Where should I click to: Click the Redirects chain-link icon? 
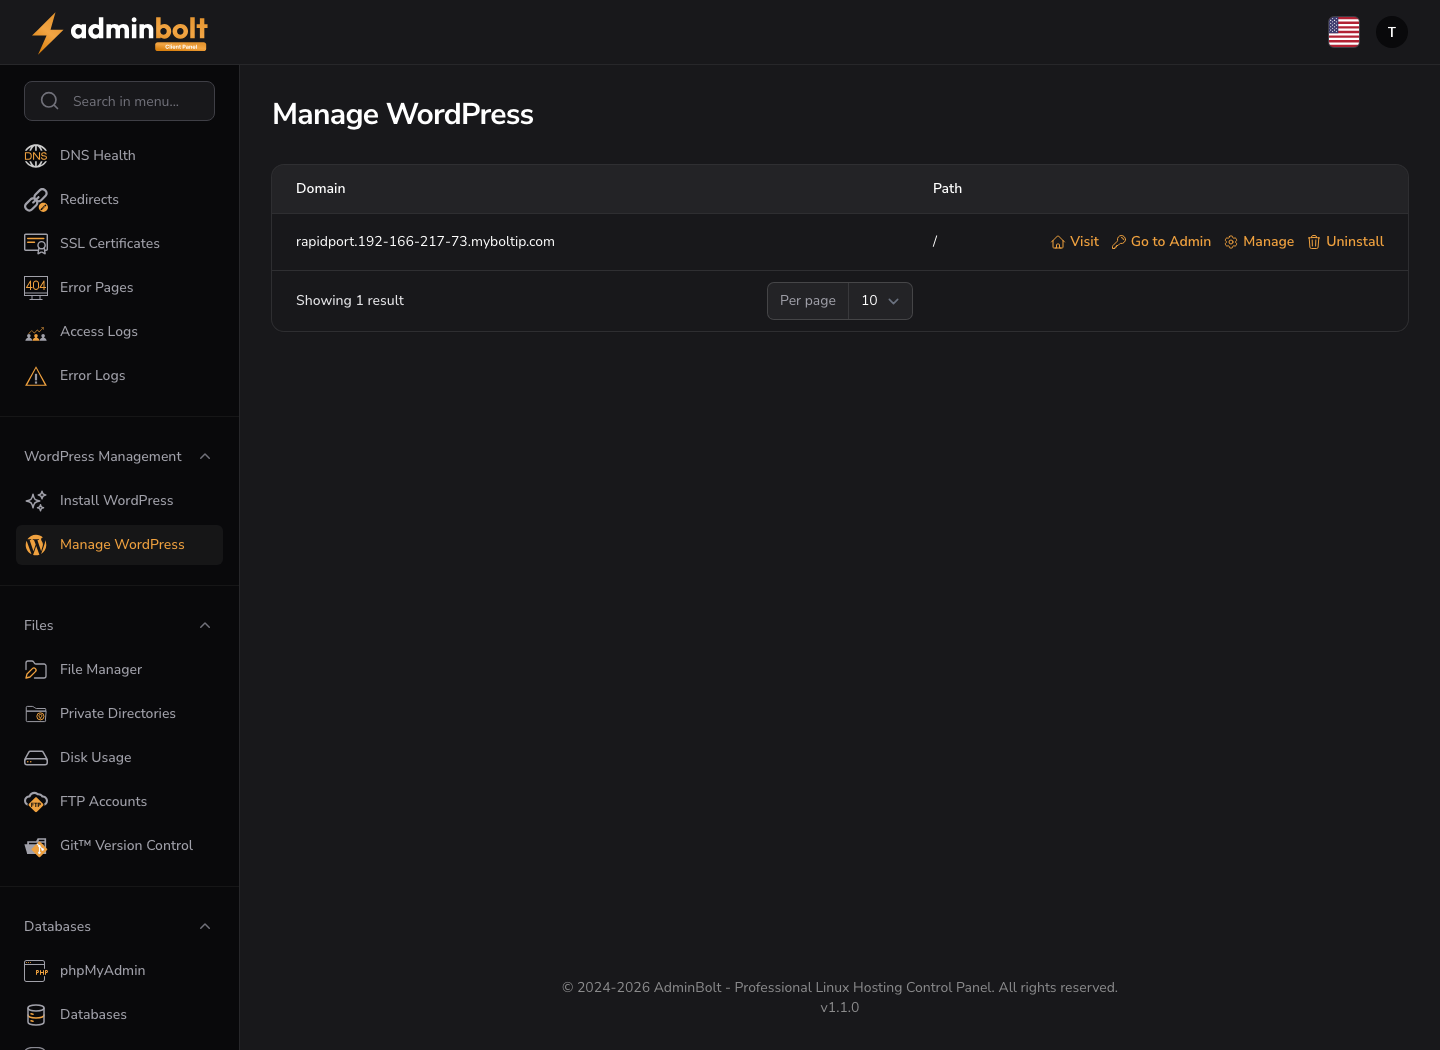pos(36,199)
